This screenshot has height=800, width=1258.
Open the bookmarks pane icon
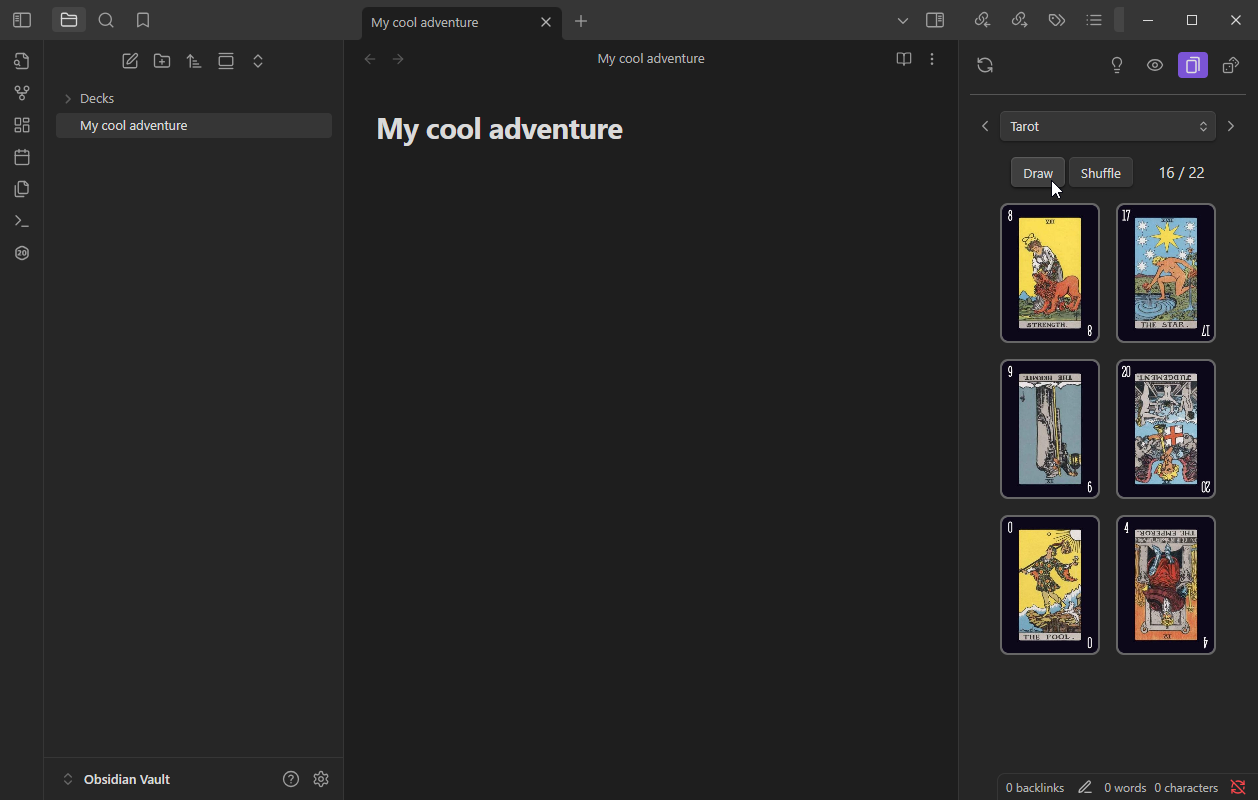pos(143,20)
